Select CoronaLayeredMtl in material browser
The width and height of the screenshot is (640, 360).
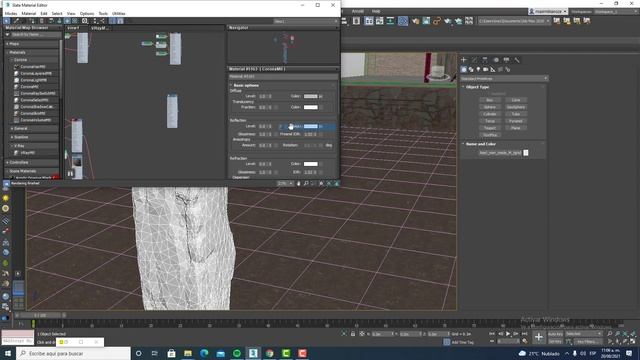point(36,73)
